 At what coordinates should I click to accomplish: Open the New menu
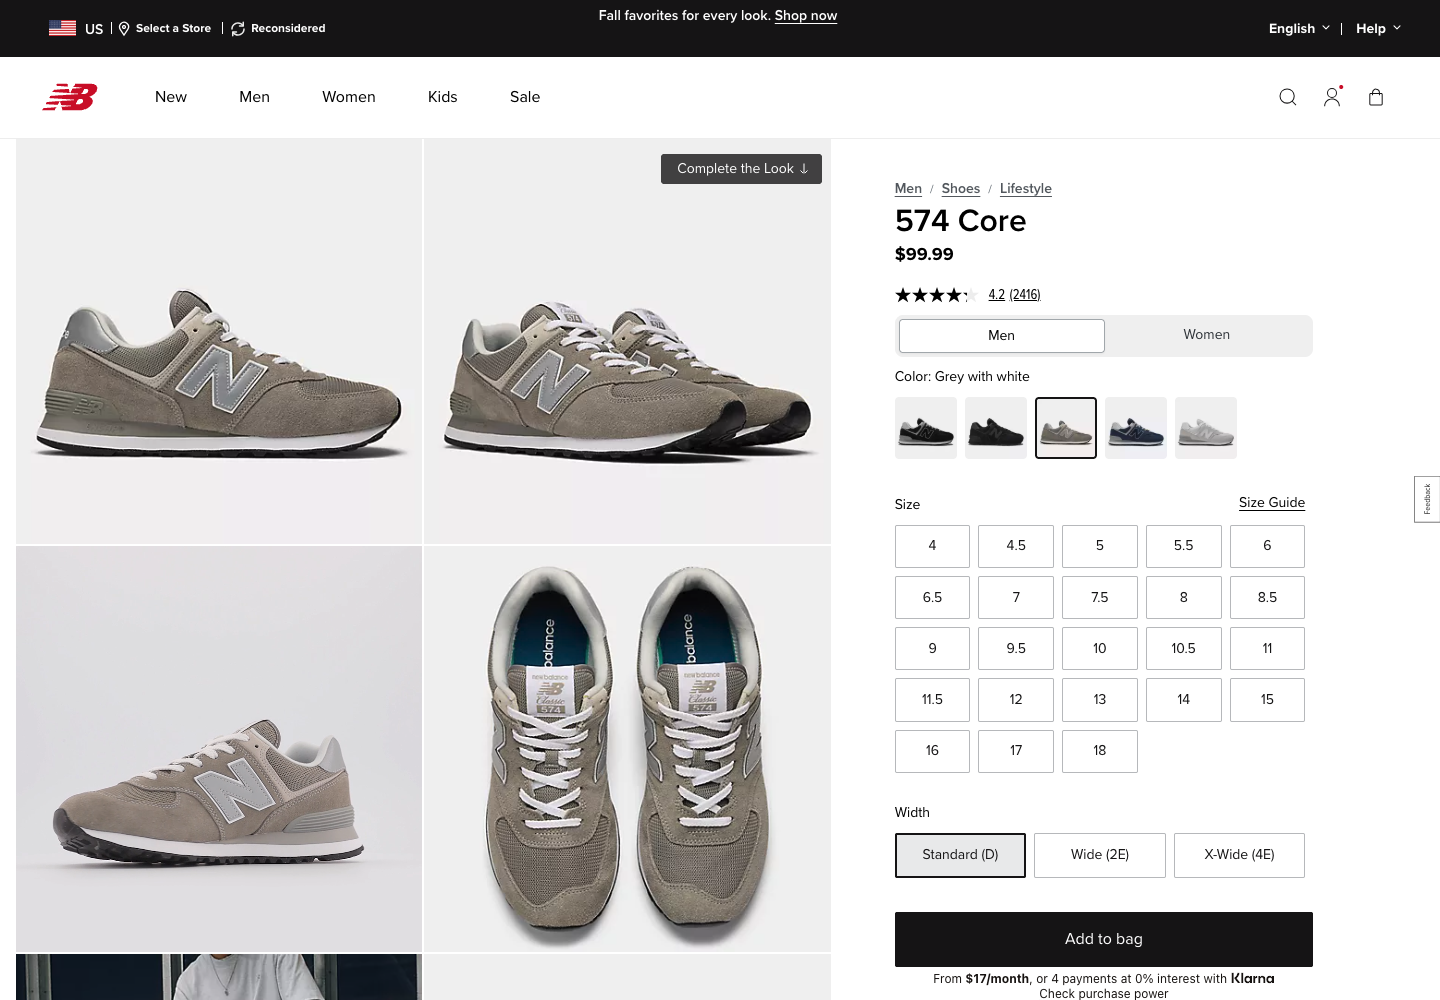(x=171, y=97)
